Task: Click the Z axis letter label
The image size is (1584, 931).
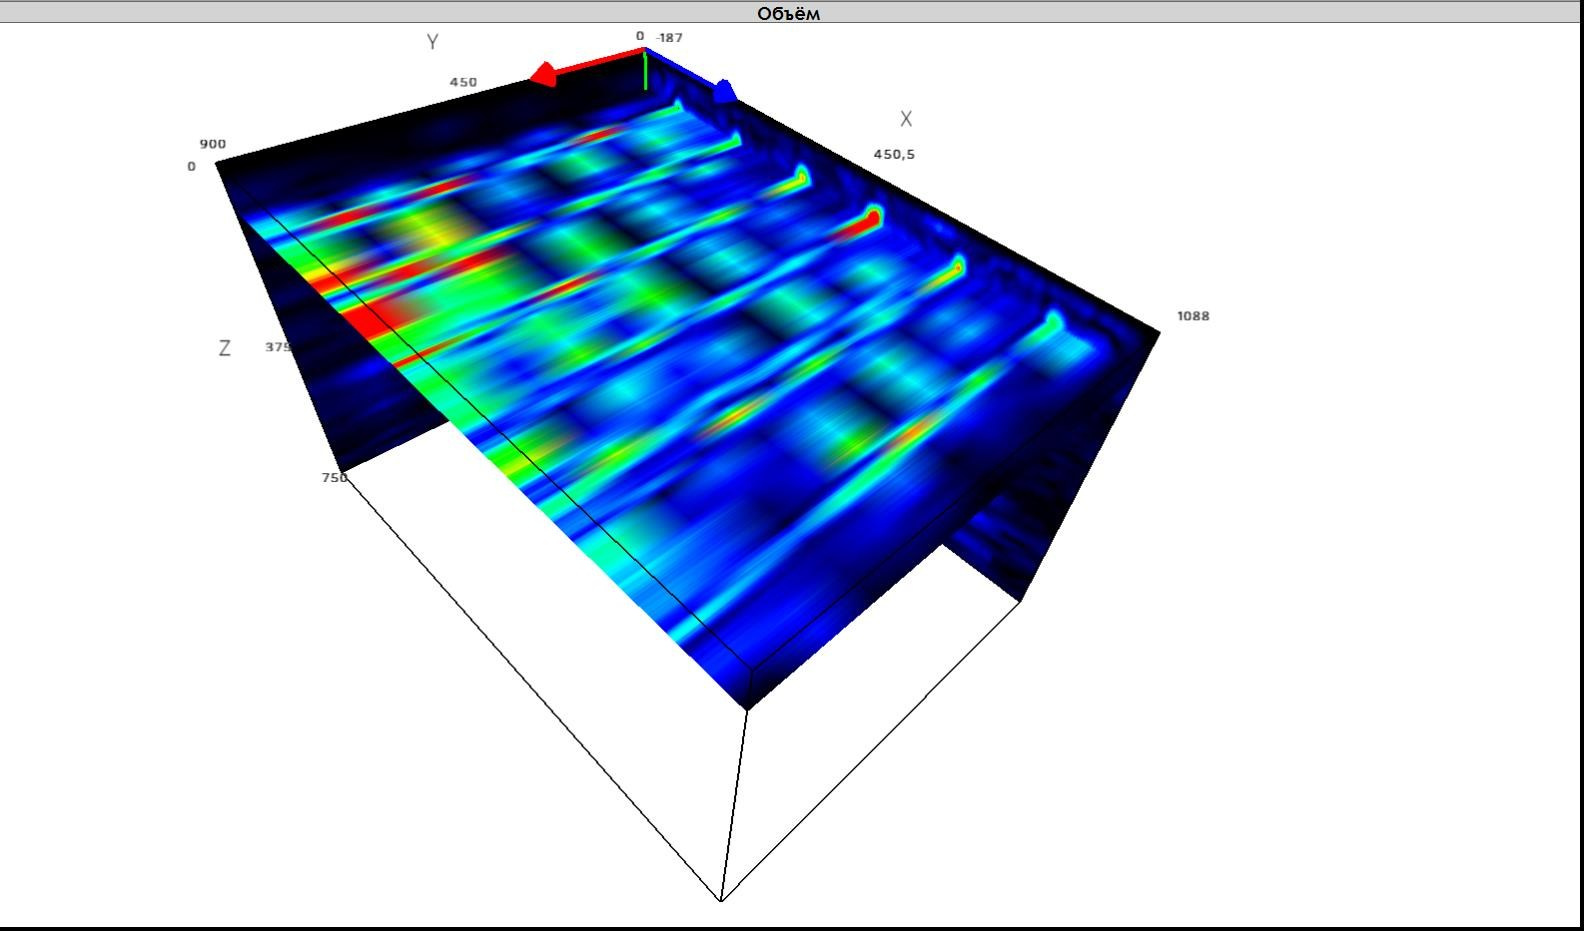Action: [224, 348]
